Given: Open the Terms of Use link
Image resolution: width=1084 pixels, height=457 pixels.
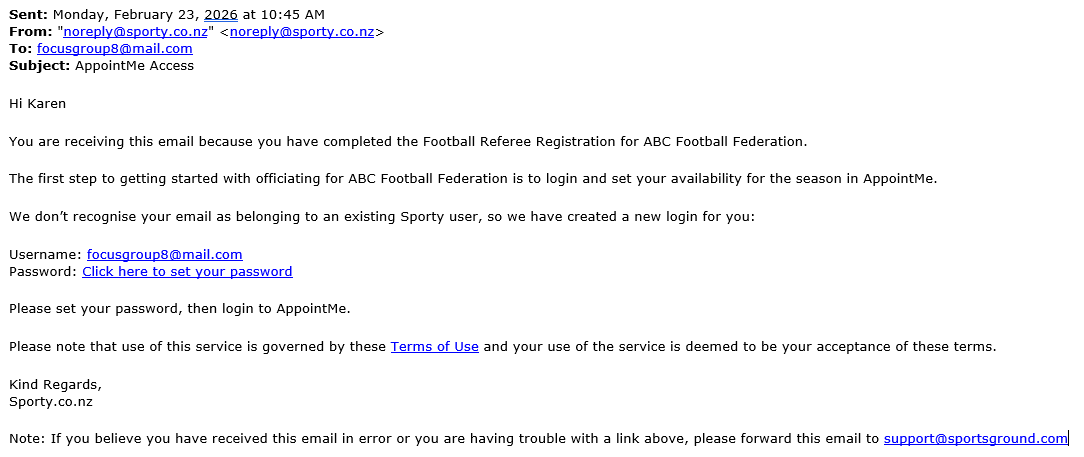Looking at the screenshot, I should pos(435,346).
